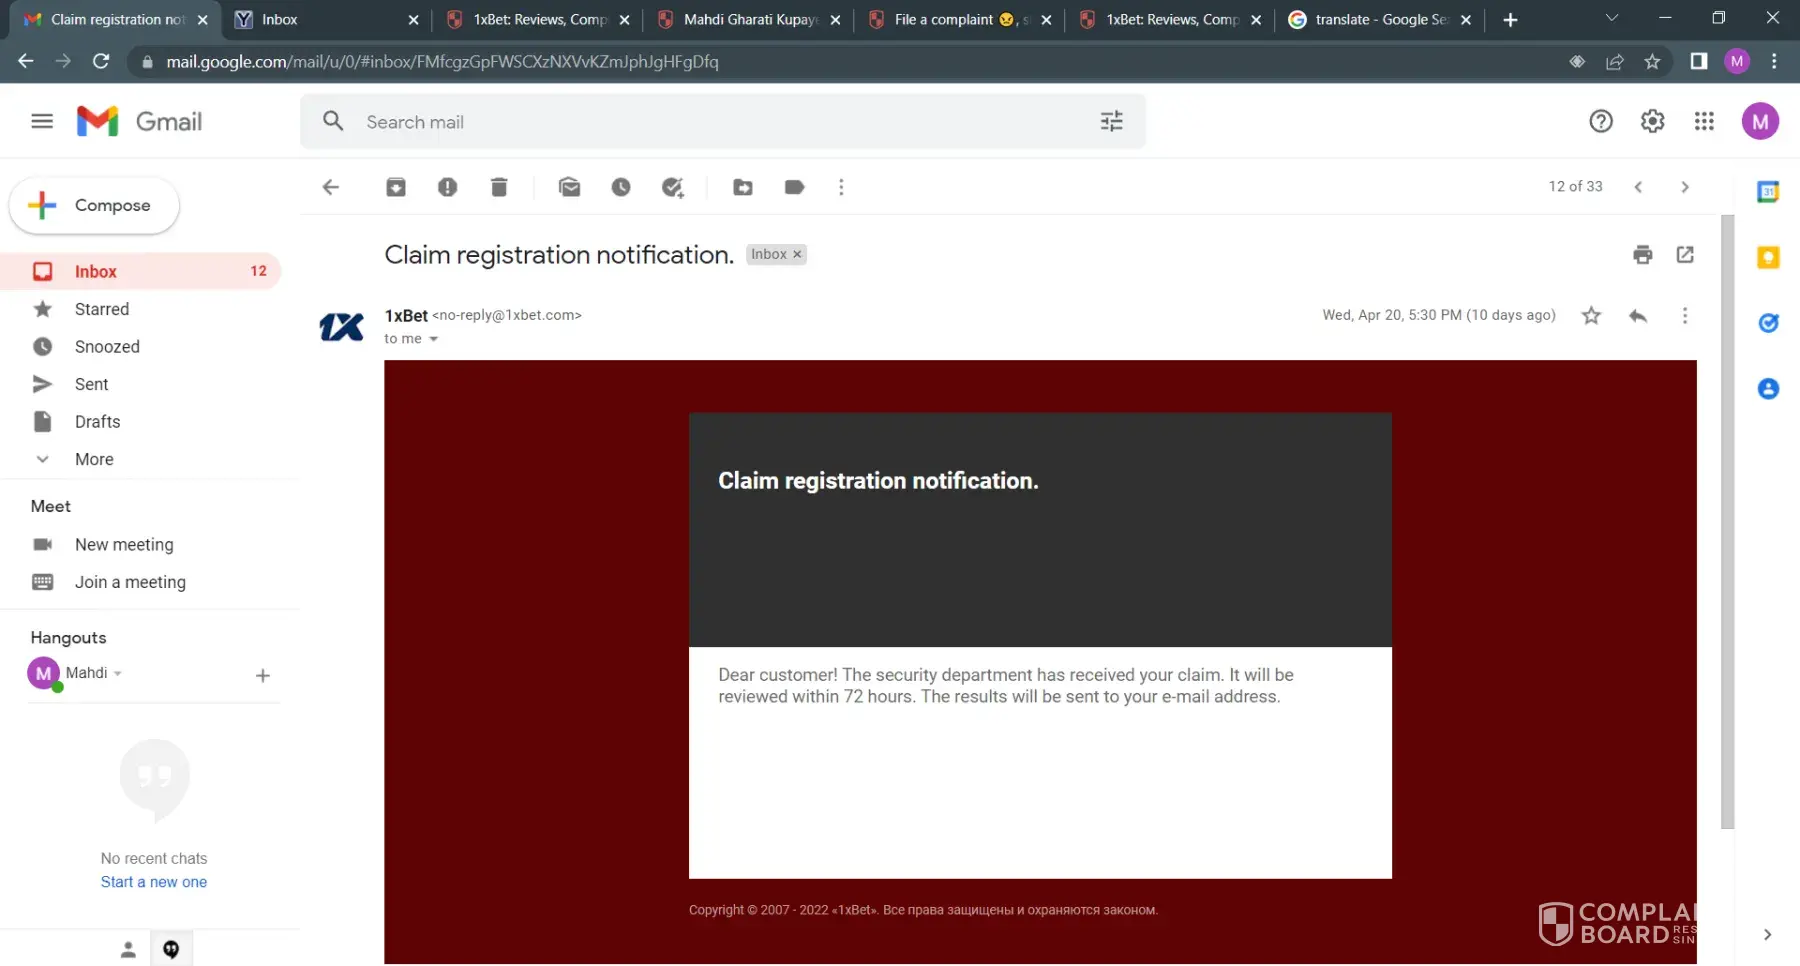The width and height of the screenshot is (1800, 966).
Task: Open the Snoozed folder
Action: [140, 347]
